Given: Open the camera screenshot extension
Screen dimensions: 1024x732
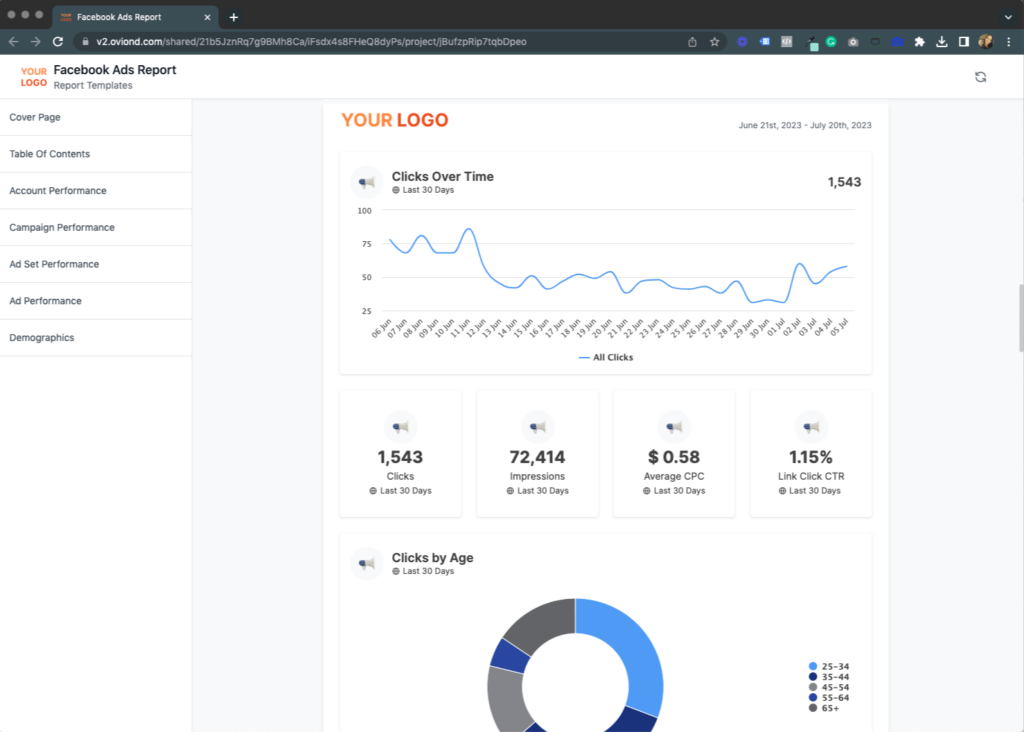Looking at the screenshot, I should (x=853, y=42).
